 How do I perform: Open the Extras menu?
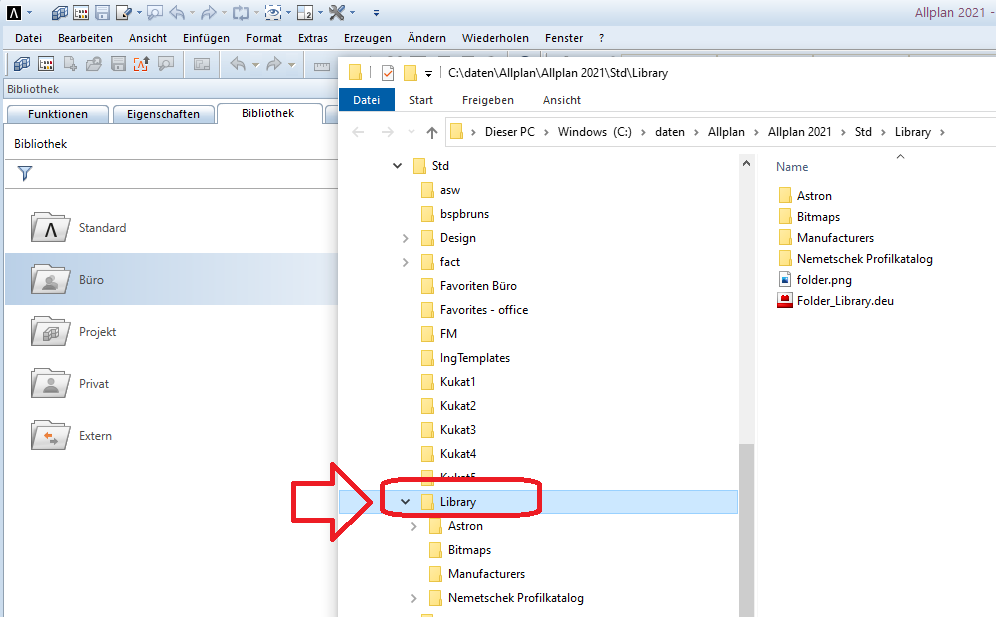coord(312,38)
